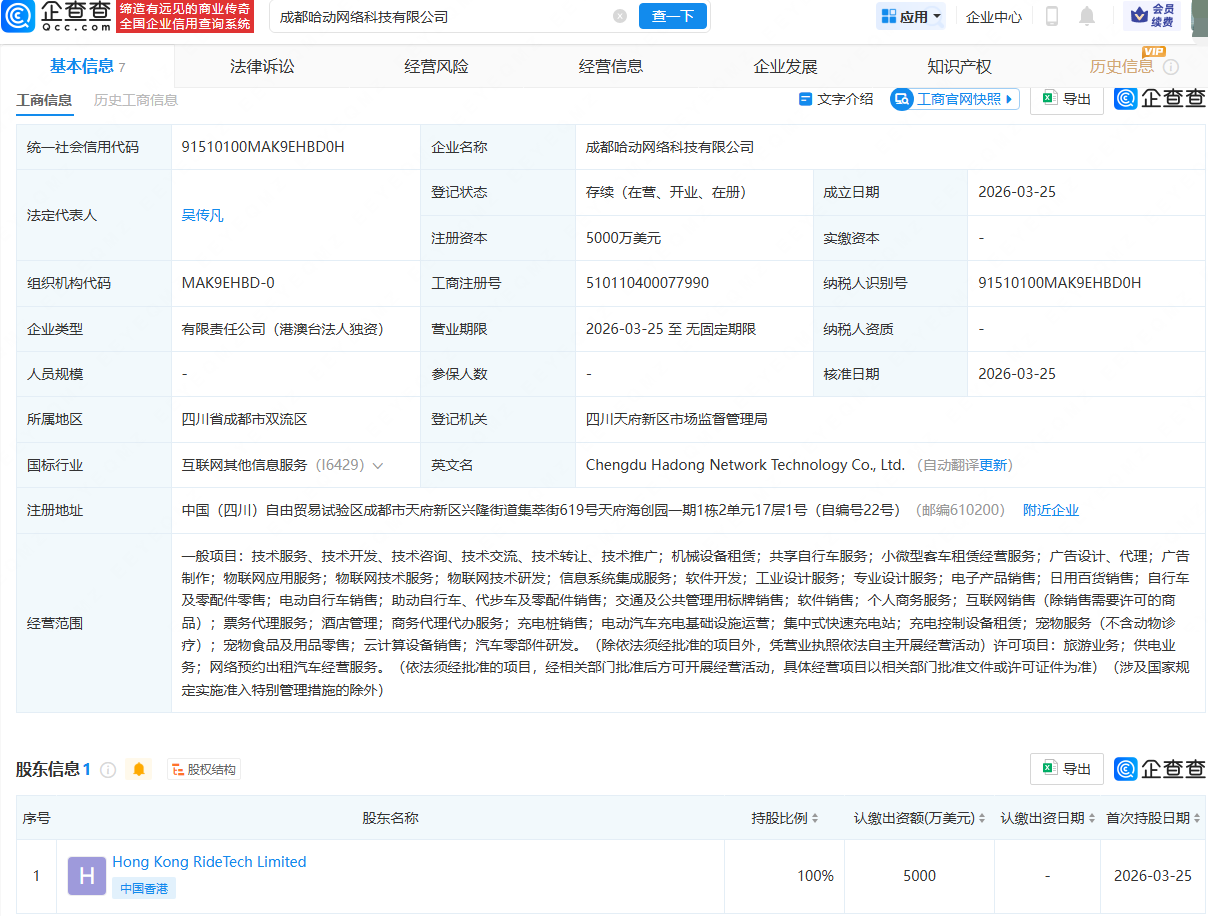The height and width of the screenshot is (916, 1208).
Task: Click the info icon beside 历史信息
Action: point(1171,67)
